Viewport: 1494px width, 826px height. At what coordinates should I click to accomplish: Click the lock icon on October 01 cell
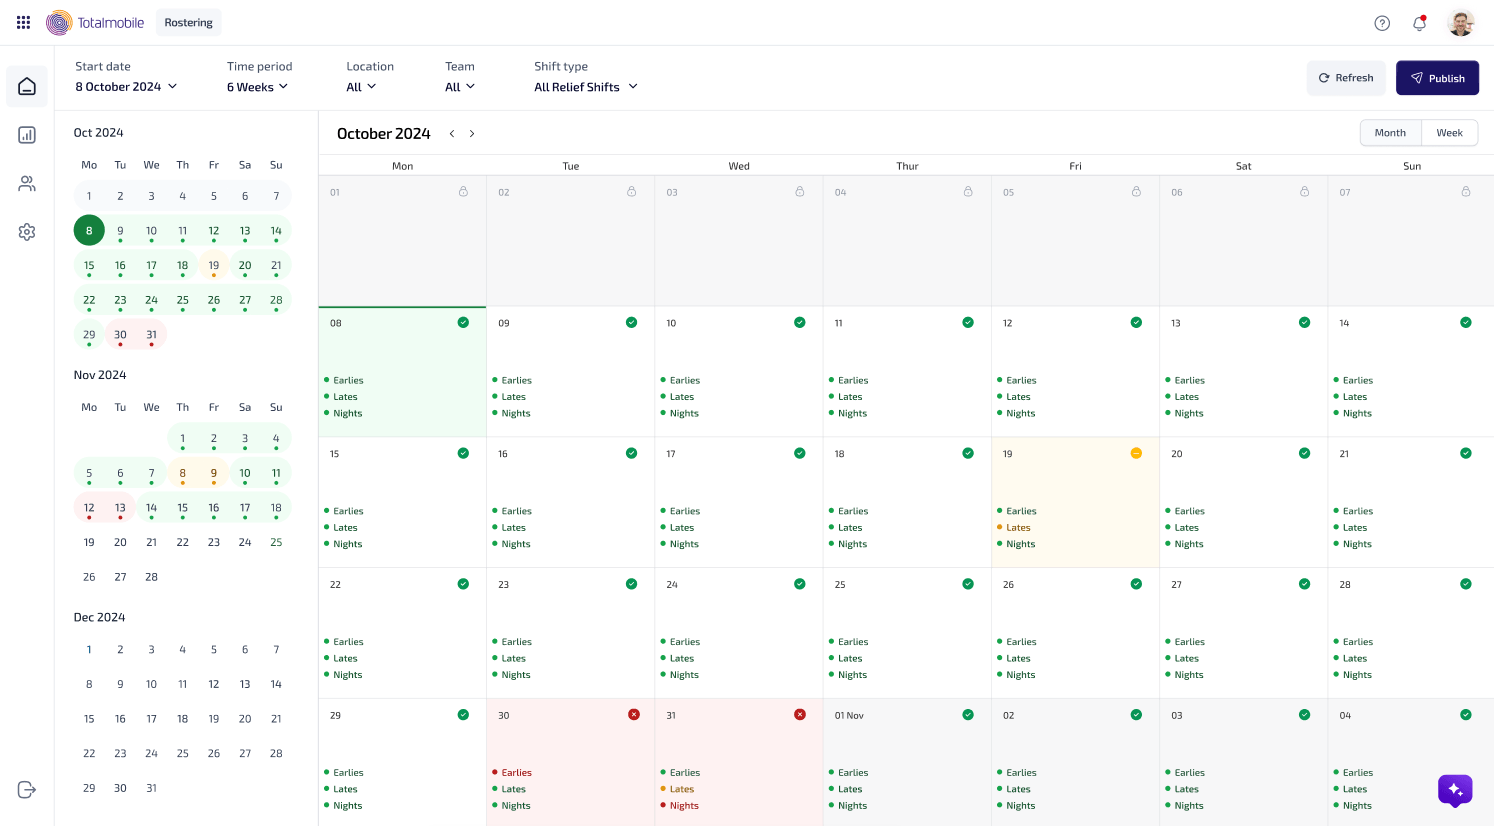[x=464, y=191]
